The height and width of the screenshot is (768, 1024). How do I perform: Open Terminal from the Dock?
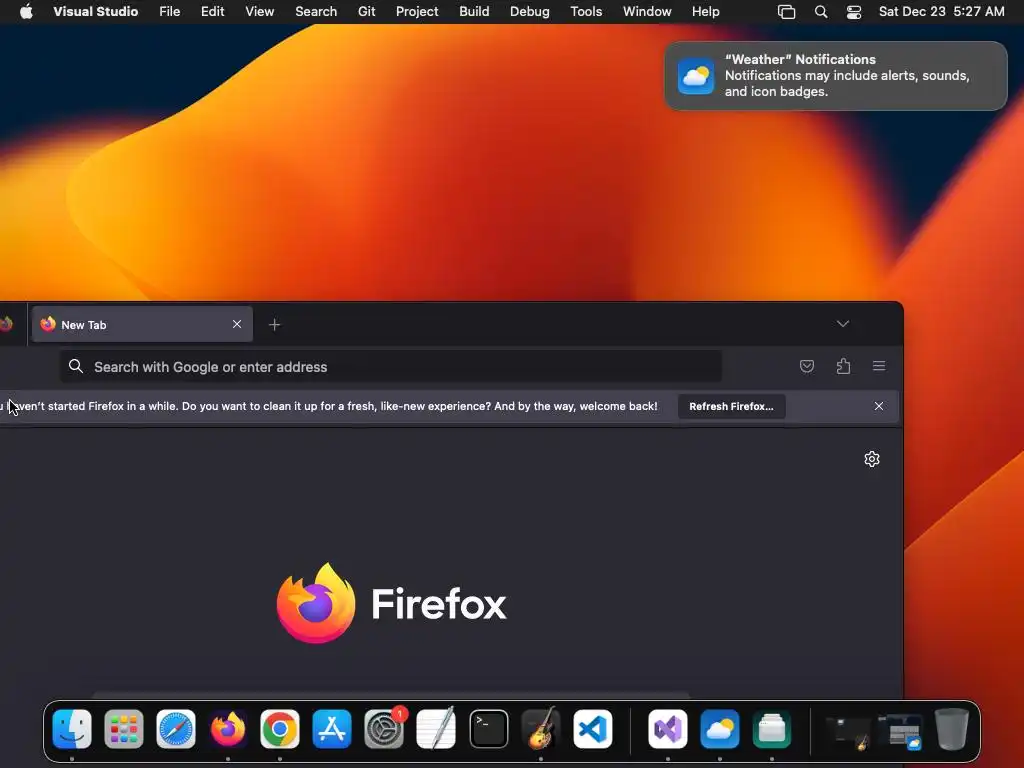coord(488,729)
